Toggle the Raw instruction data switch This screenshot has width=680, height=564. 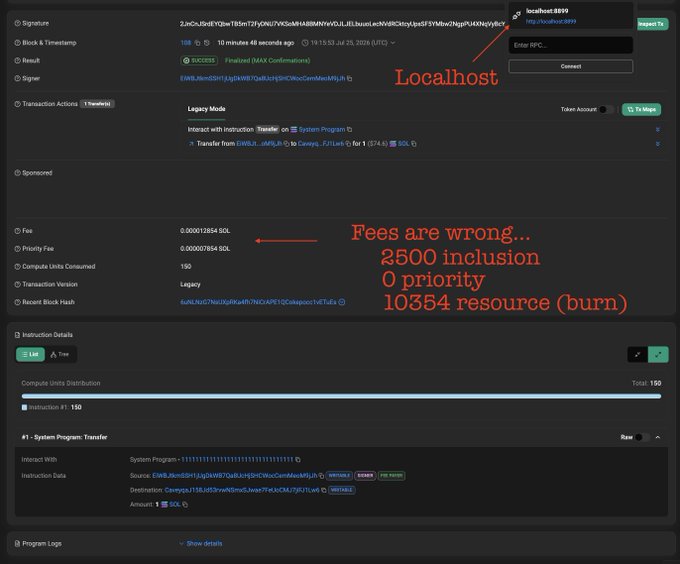tap(642, 437)
